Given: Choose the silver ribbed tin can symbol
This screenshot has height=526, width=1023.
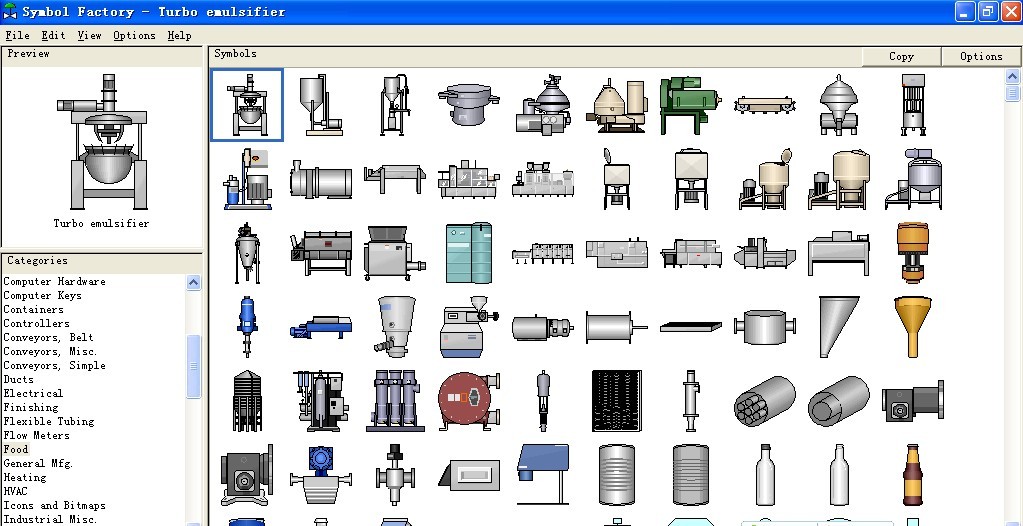Looking at the screenshot, I should [x=617, y=475].
